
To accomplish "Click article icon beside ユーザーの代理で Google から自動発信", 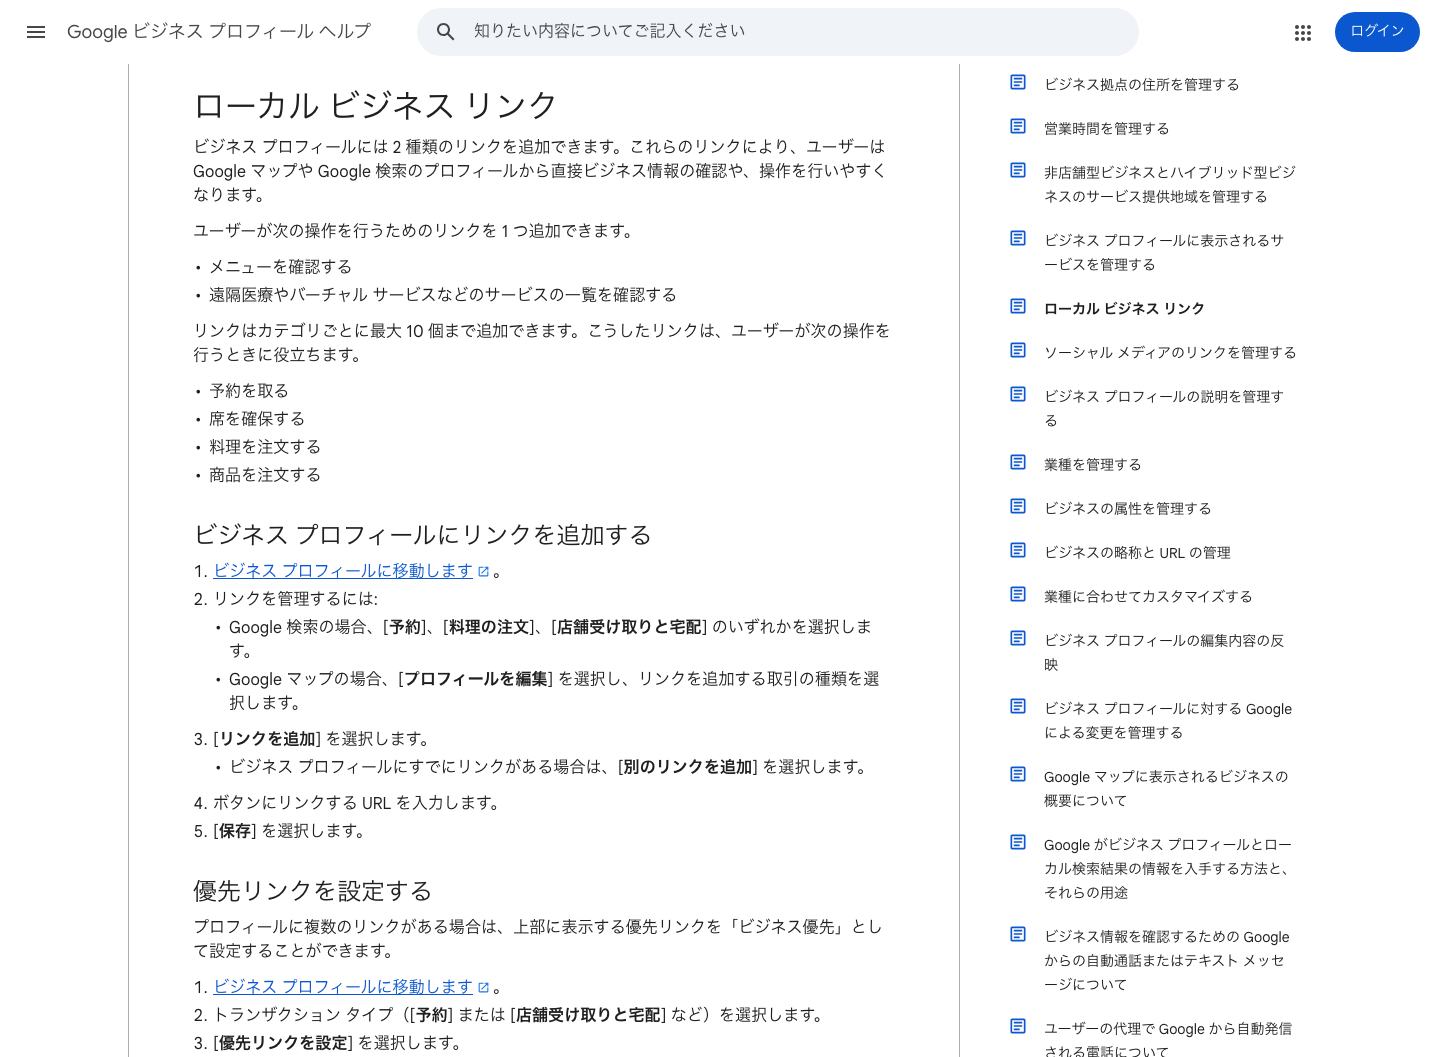I will (x=1018, y=1026).
